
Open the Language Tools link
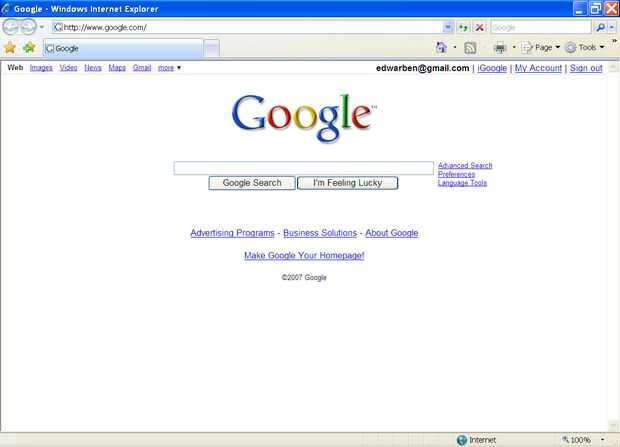click(x=462, y=183)
